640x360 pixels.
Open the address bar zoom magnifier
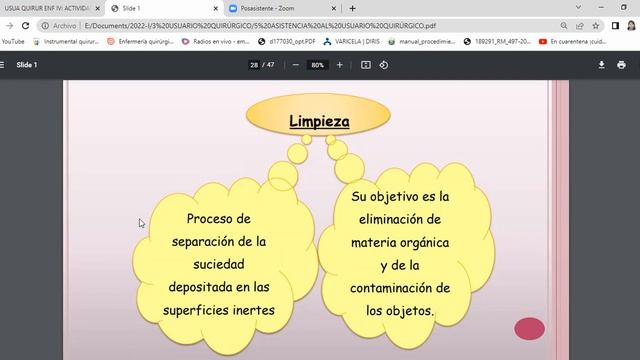[564, 26]
